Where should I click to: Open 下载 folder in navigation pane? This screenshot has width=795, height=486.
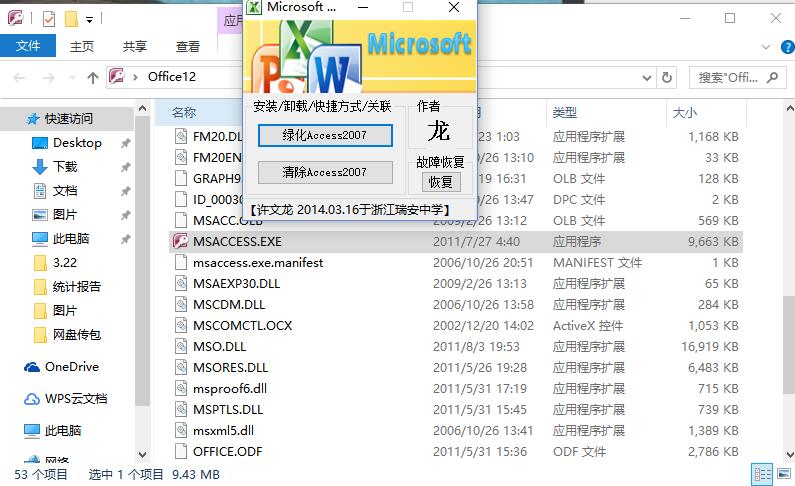[x=65, y=167]
